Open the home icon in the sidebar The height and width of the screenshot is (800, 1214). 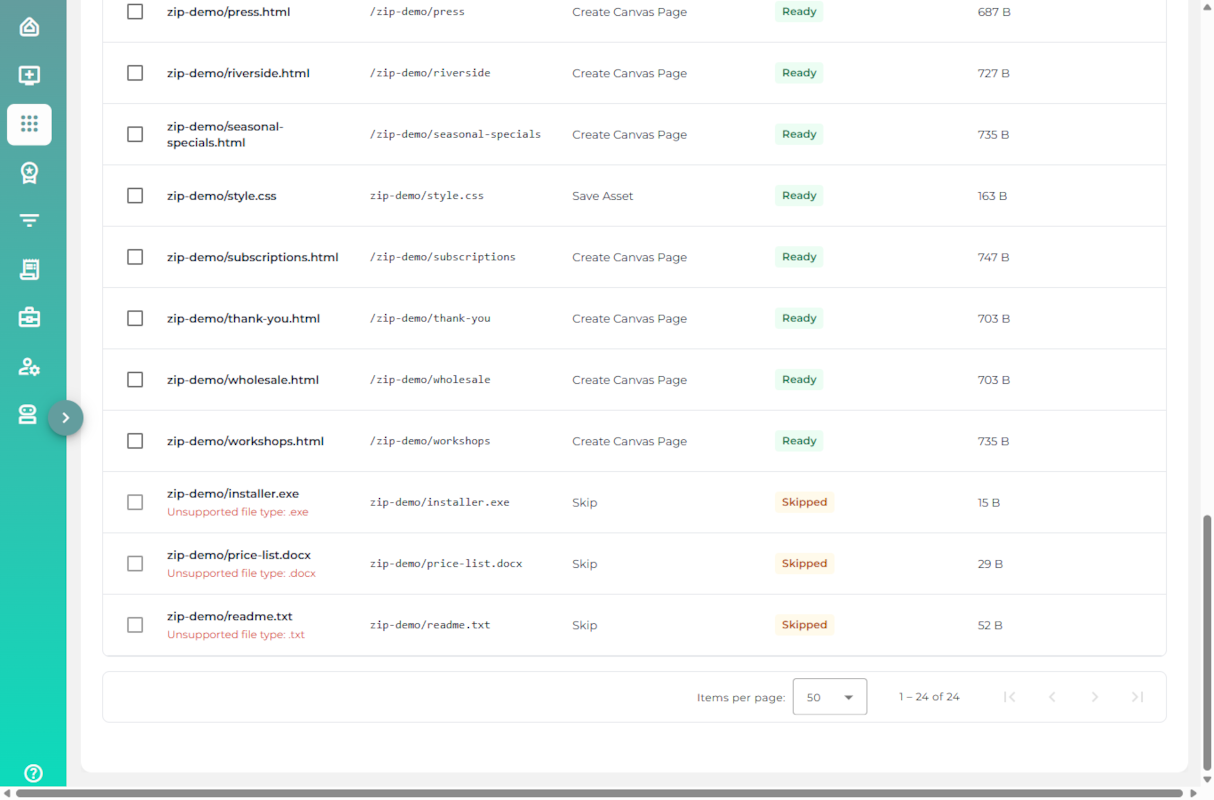29,27
